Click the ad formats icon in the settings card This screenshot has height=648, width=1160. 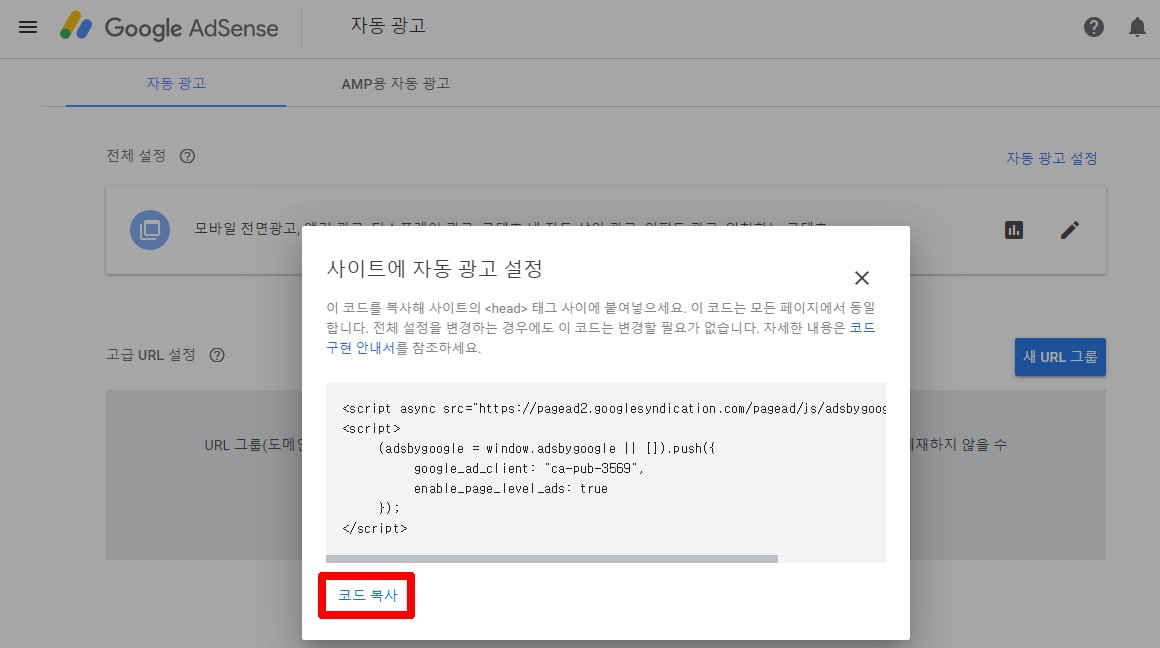[x=150, y=230]
